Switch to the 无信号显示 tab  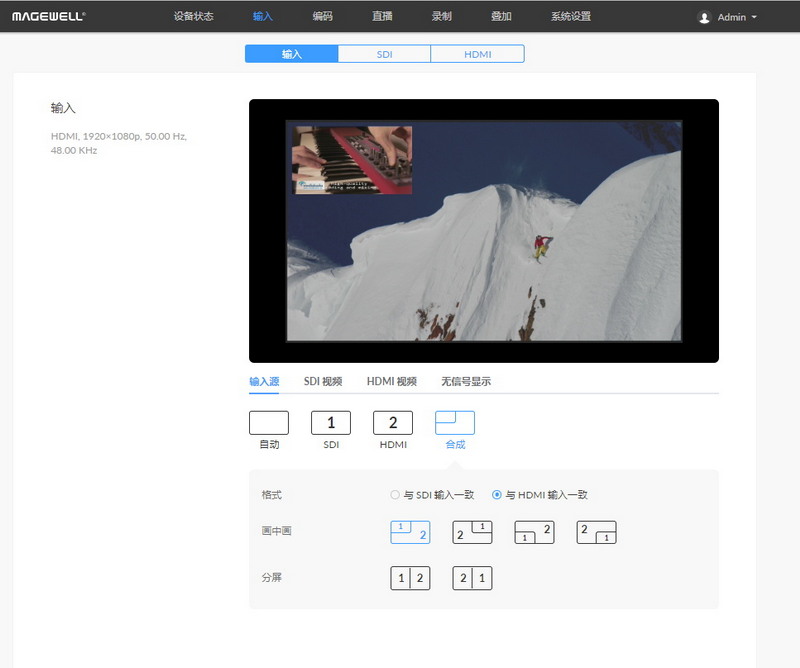click(x=466, y=381)
